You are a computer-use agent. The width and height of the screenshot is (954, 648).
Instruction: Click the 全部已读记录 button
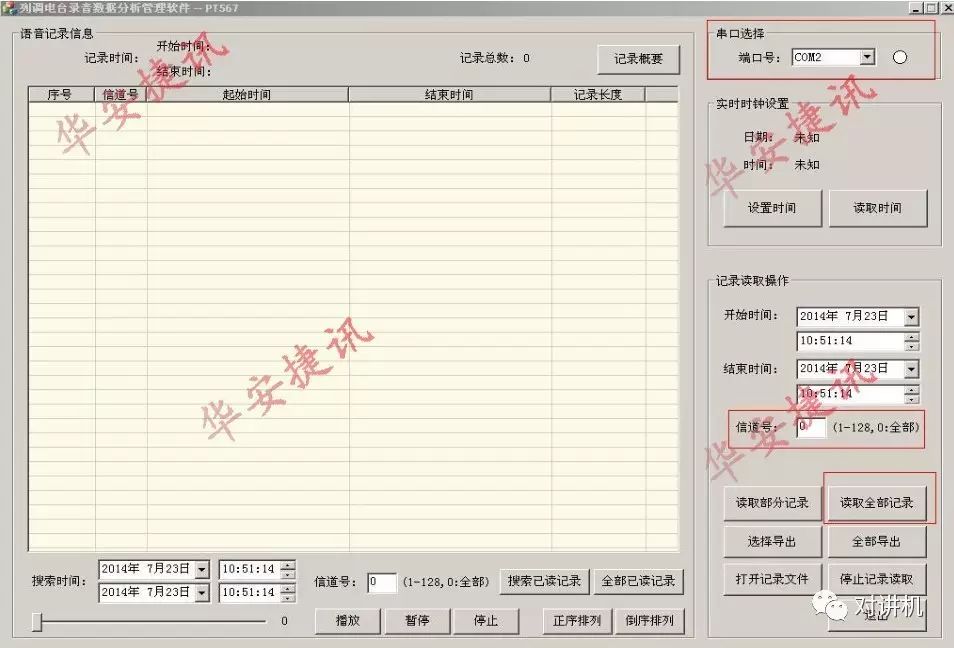[639, 582]
